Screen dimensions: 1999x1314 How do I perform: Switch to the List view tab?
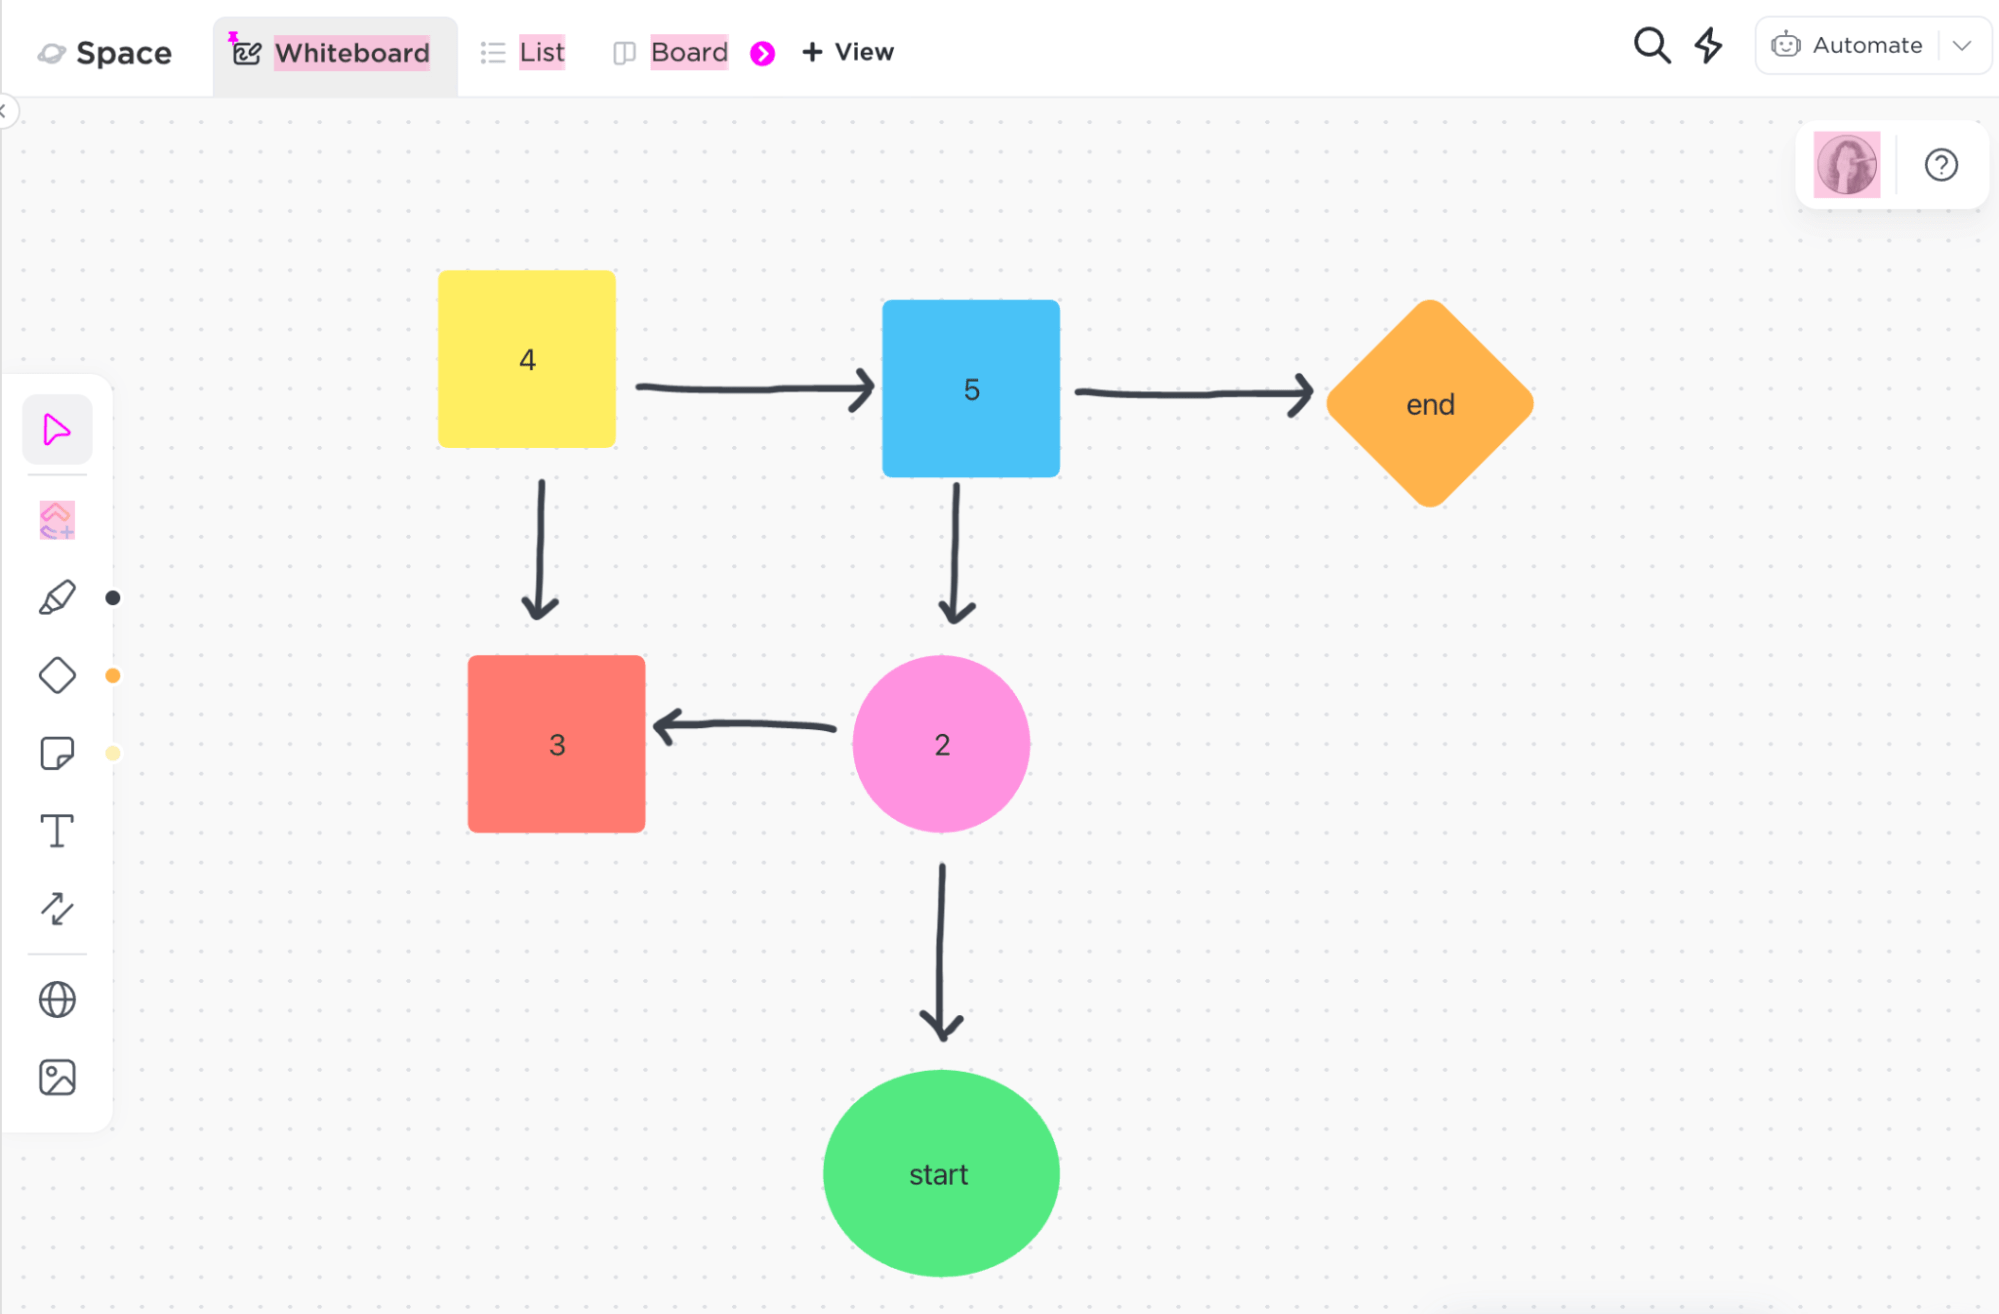(x=543, y=50)
